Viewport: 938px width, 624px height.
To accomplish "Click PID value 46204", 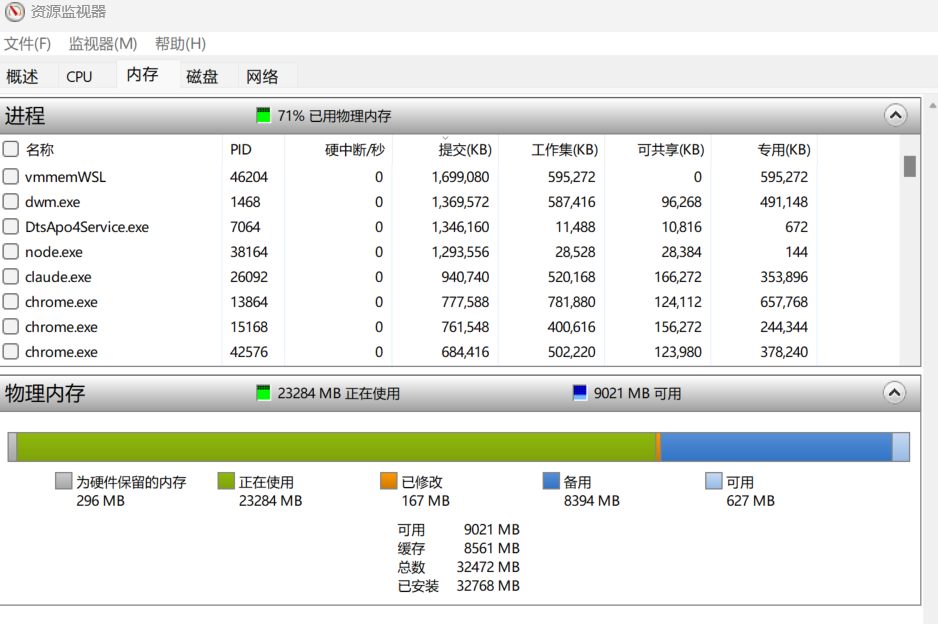I will (249, 177).
